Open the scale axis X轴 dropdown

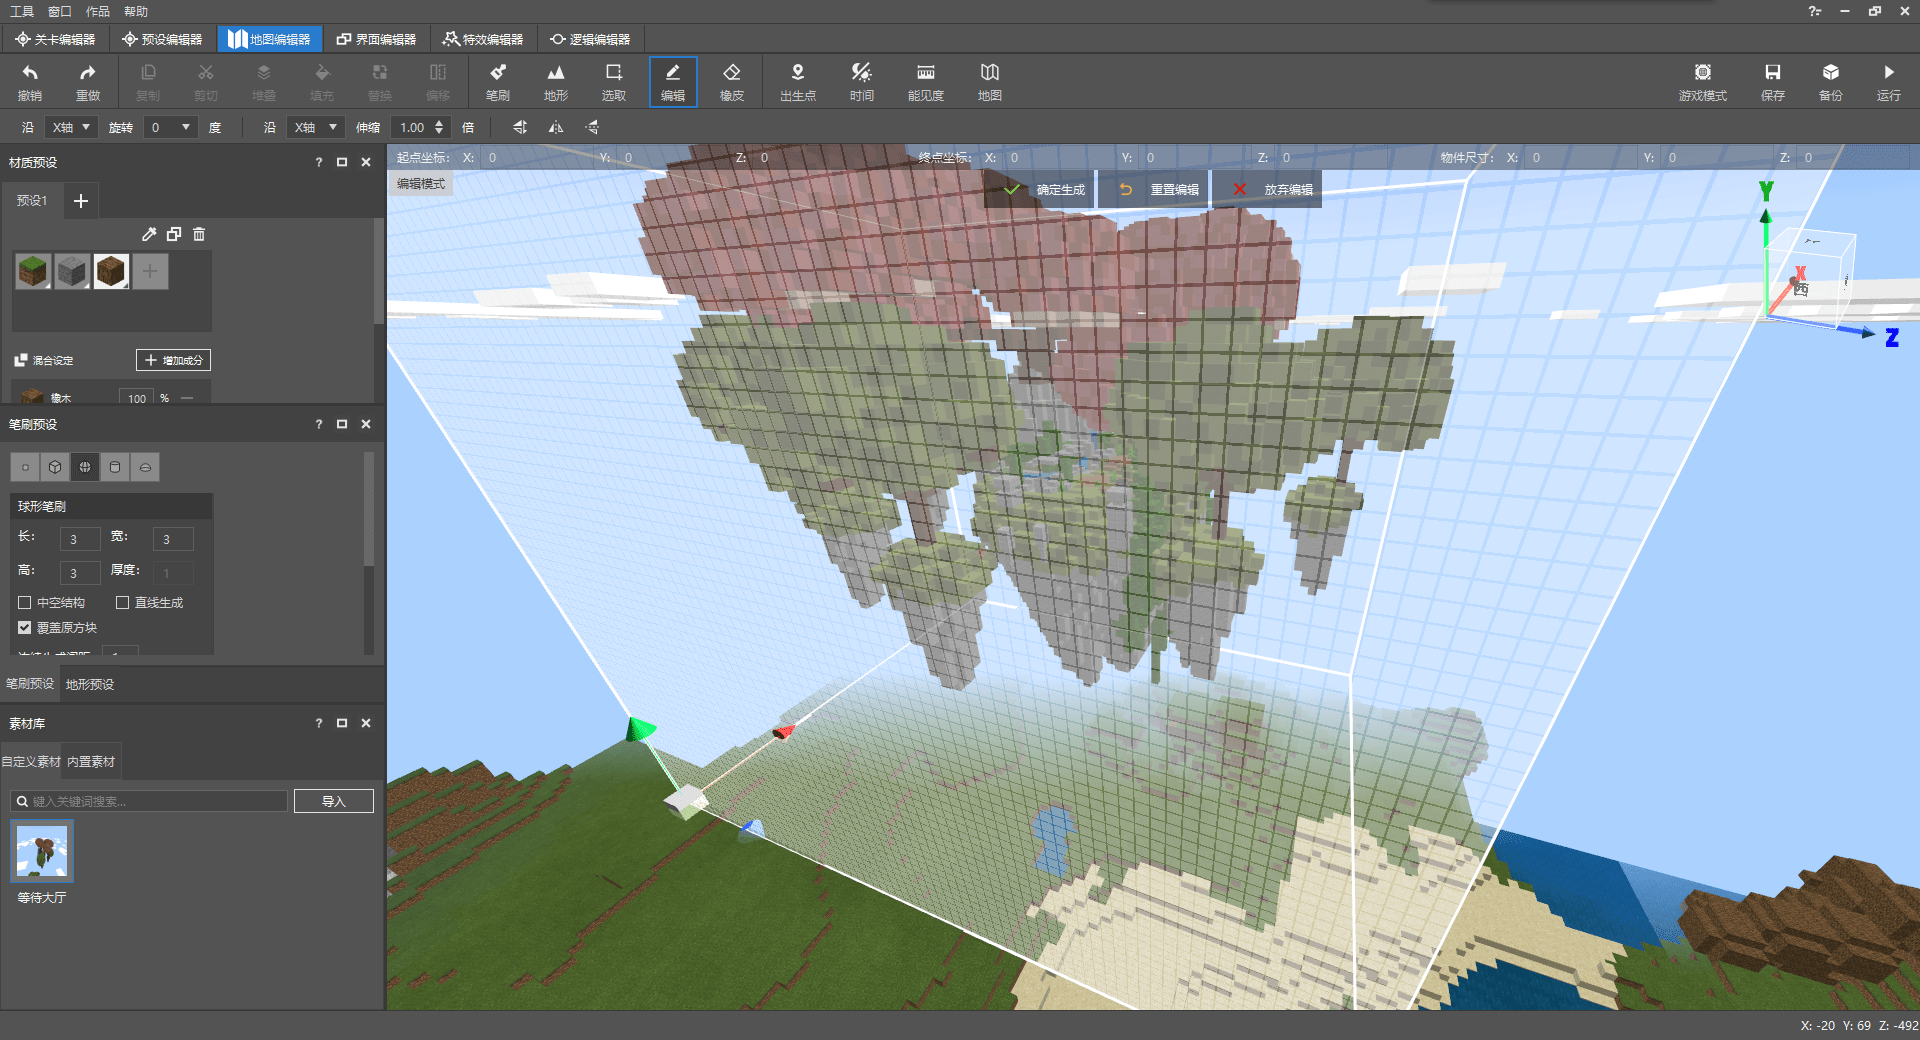pyautogui.click(x=314, y=128)
